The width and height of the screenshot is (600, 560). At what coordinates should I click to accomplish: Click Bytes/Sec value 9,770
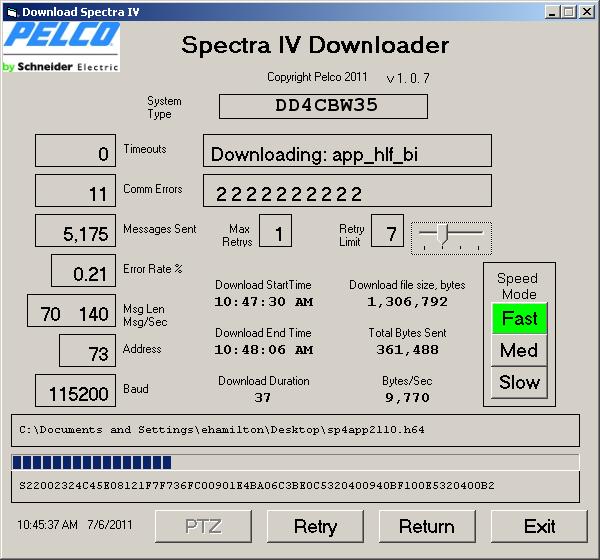point(407,398)
